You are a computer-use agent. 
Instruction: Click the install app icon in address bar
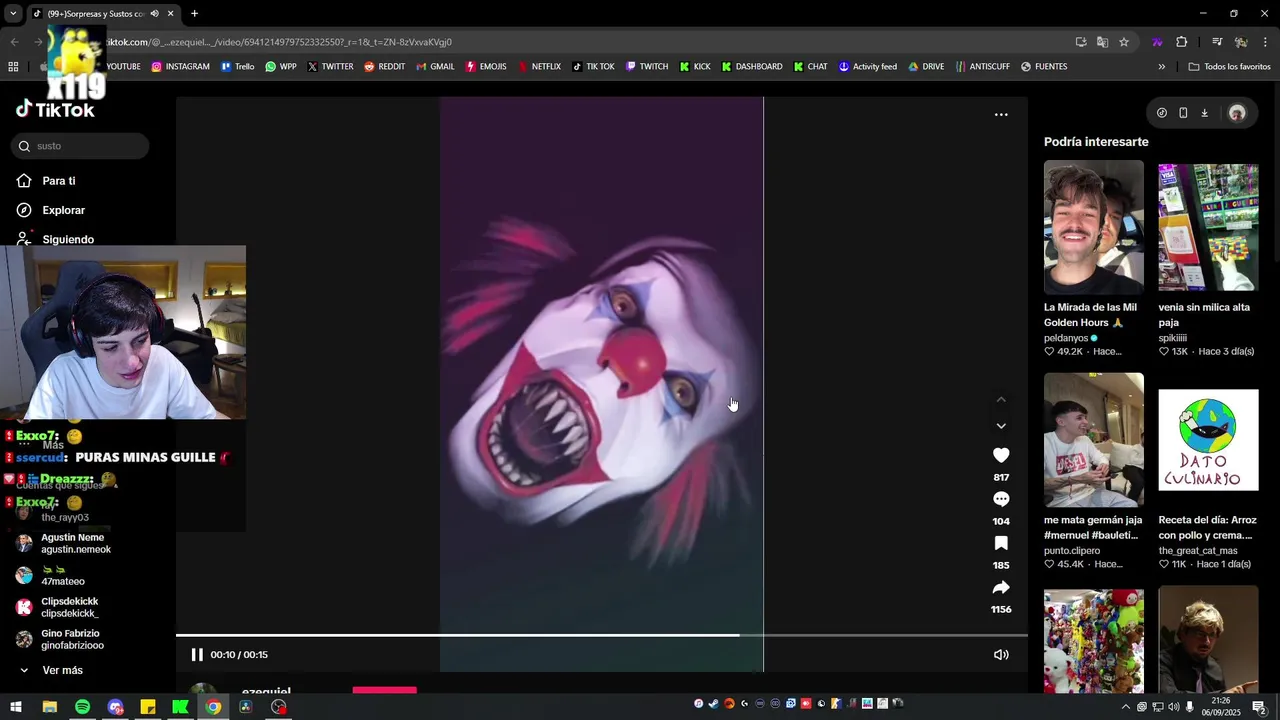tap(1081, 42)
